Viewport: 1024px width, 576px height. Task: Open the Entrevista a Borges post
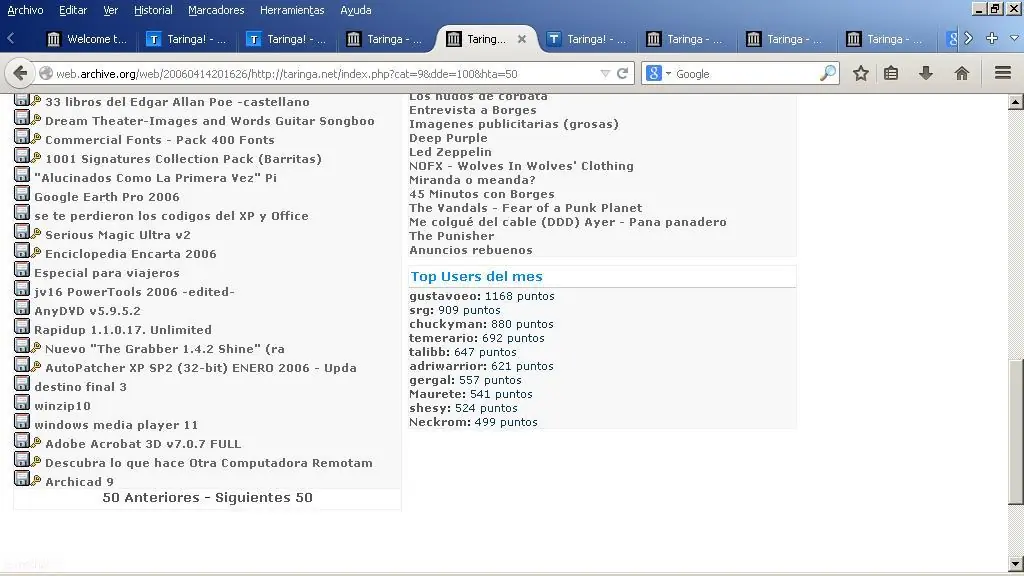[473, 110]
